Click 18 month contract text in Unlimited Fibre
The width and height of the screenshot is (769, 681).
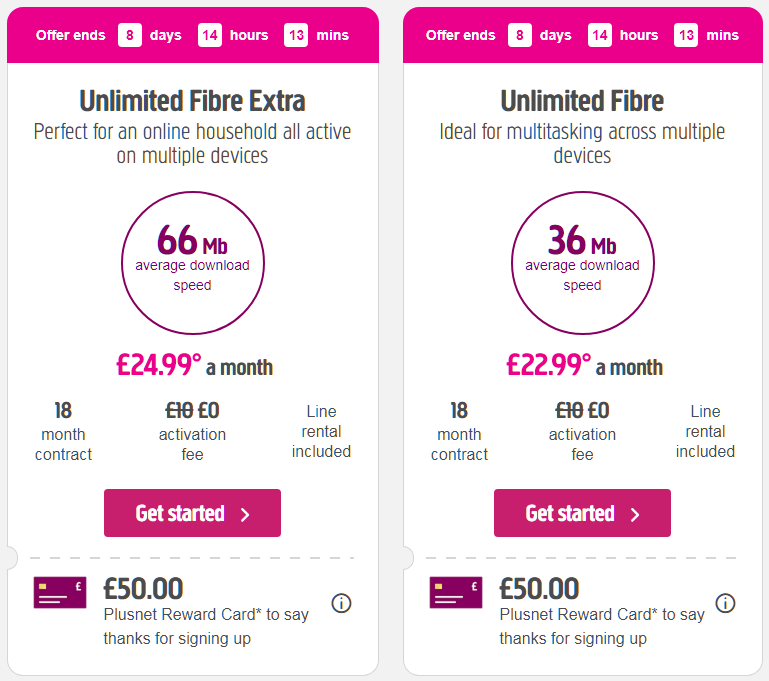pos(459,432)
